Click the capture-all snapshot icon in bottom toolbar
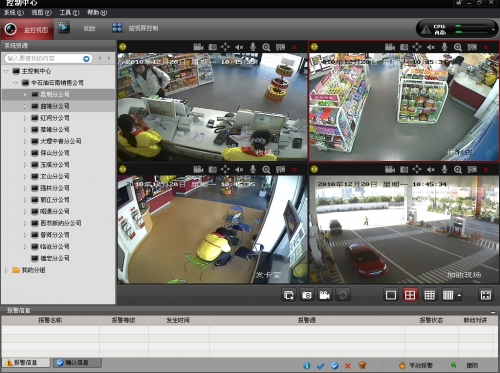 307,295
